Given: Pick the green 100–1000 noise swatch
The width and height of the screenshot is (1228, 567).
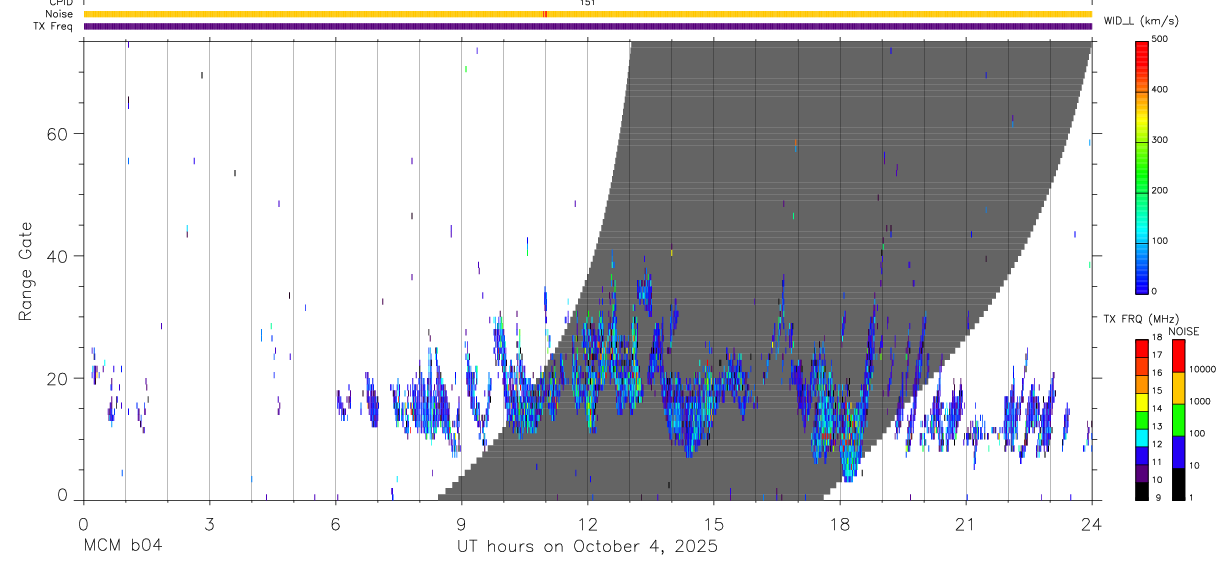Looking at the screenshot, I should click(1178, 420).
